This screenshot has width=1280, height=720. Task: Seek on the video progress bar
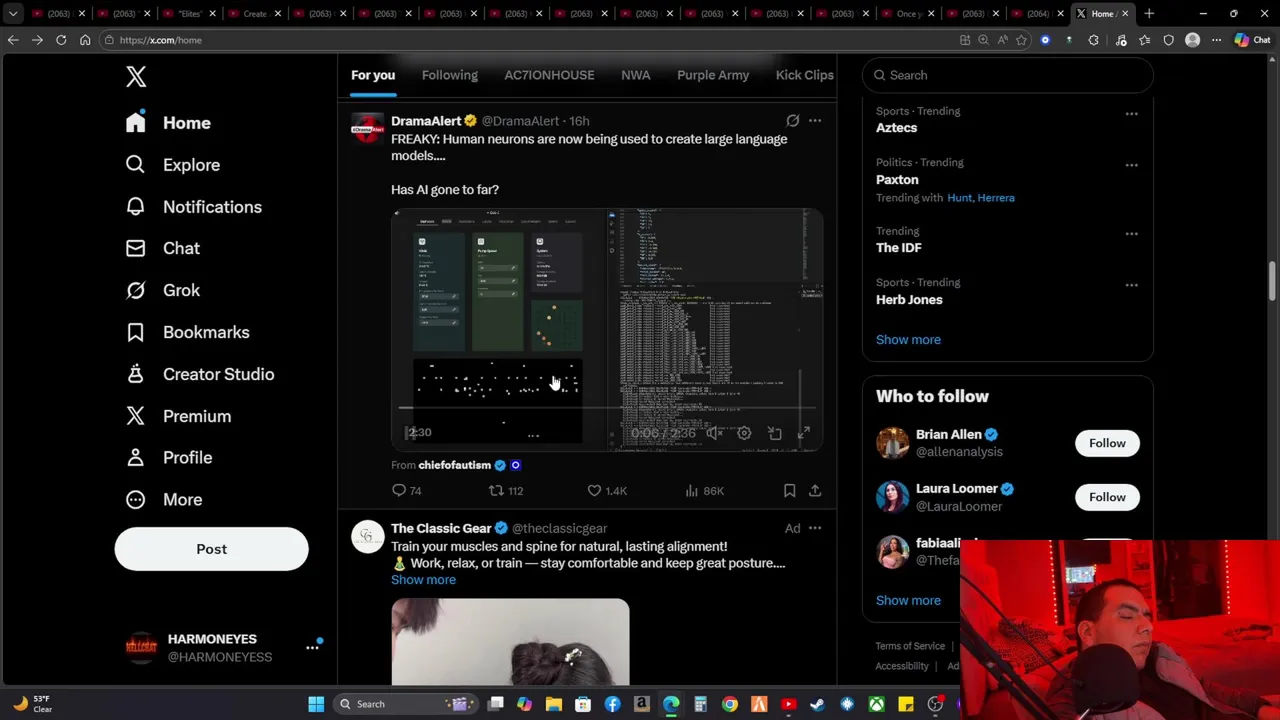(x=607, y=408)
